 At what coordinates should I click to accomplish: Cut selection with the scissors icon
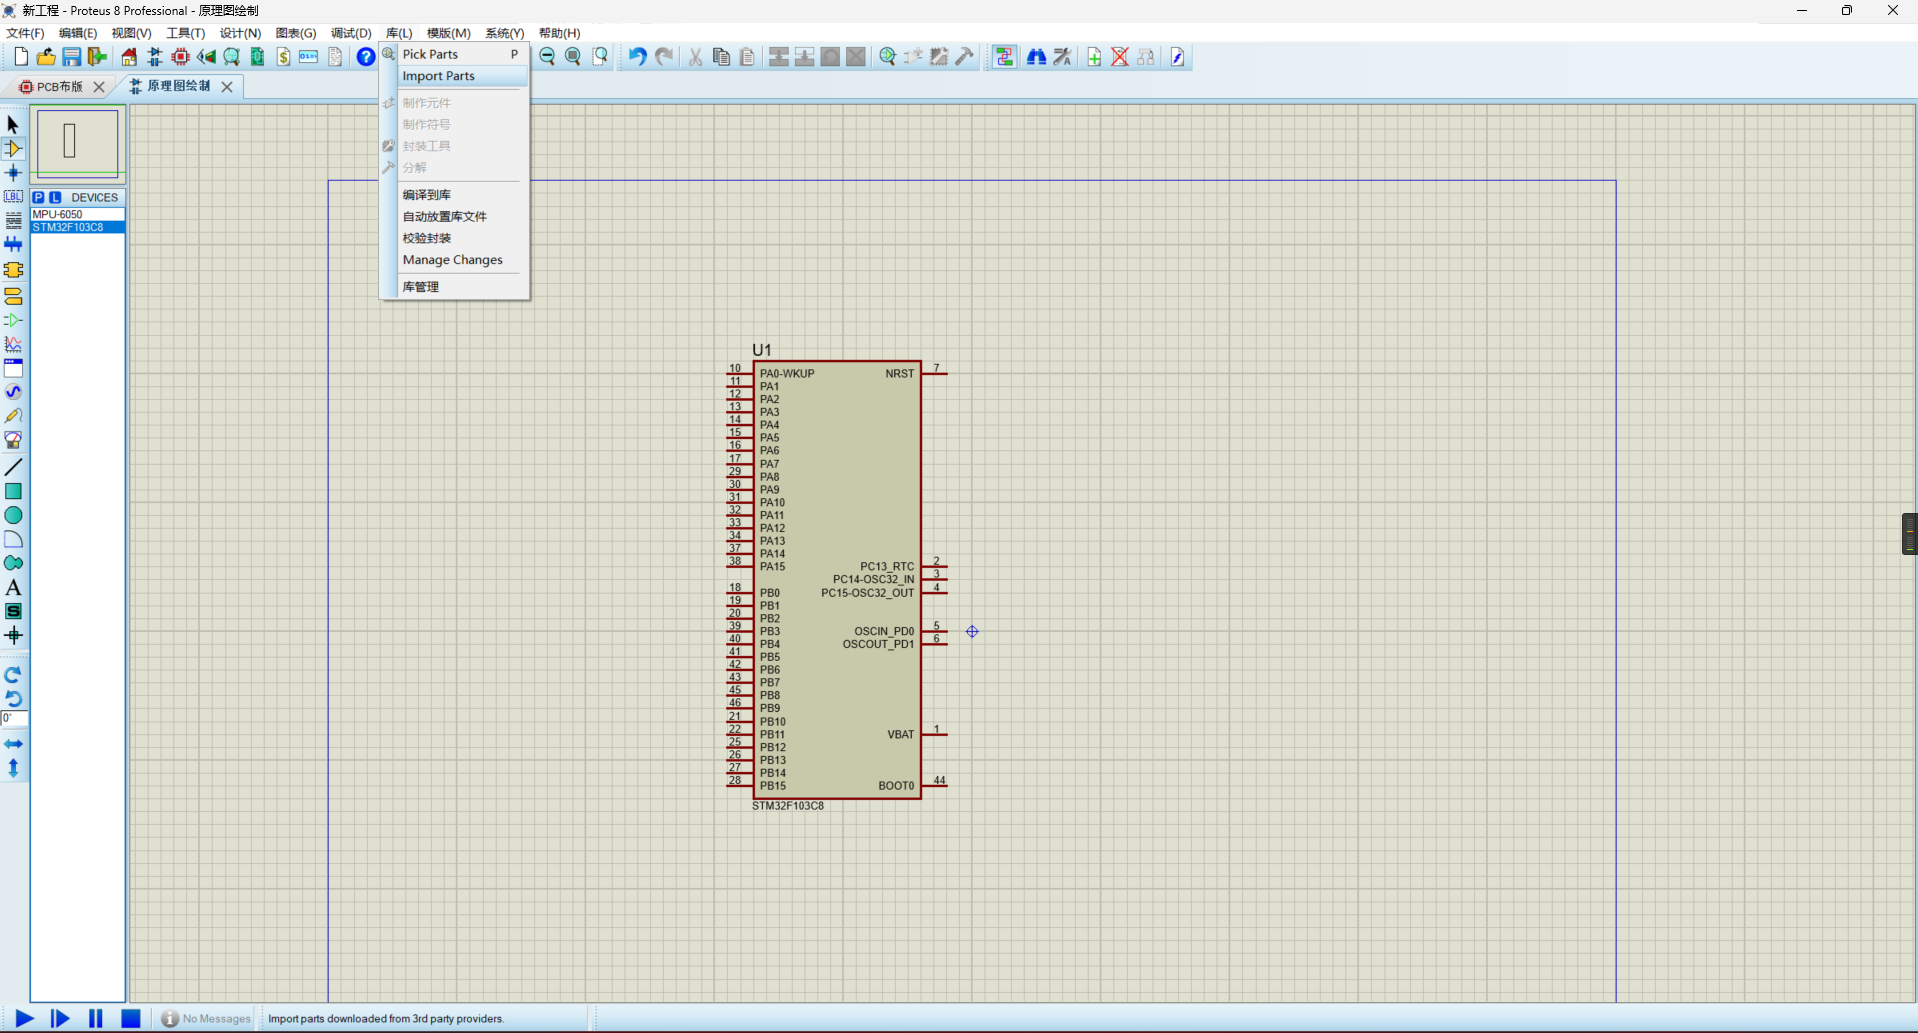point(695,57)
